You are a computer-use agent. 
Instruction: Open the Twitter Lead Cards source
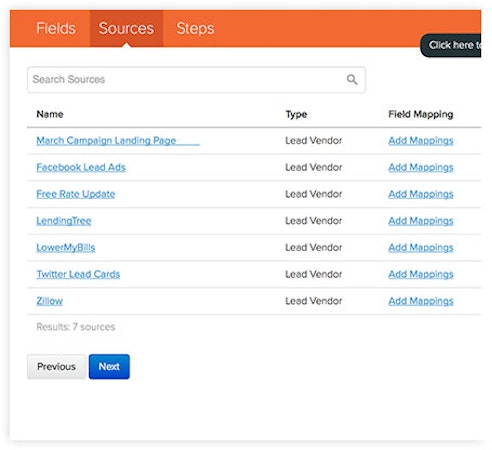click(78, 274)
